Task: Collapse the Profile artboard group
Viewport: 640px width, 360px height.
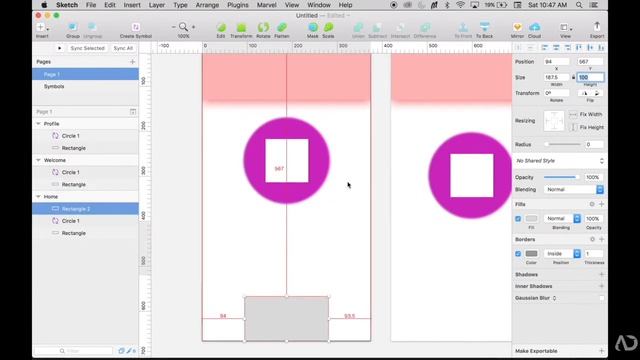Action: pos(38,124)
